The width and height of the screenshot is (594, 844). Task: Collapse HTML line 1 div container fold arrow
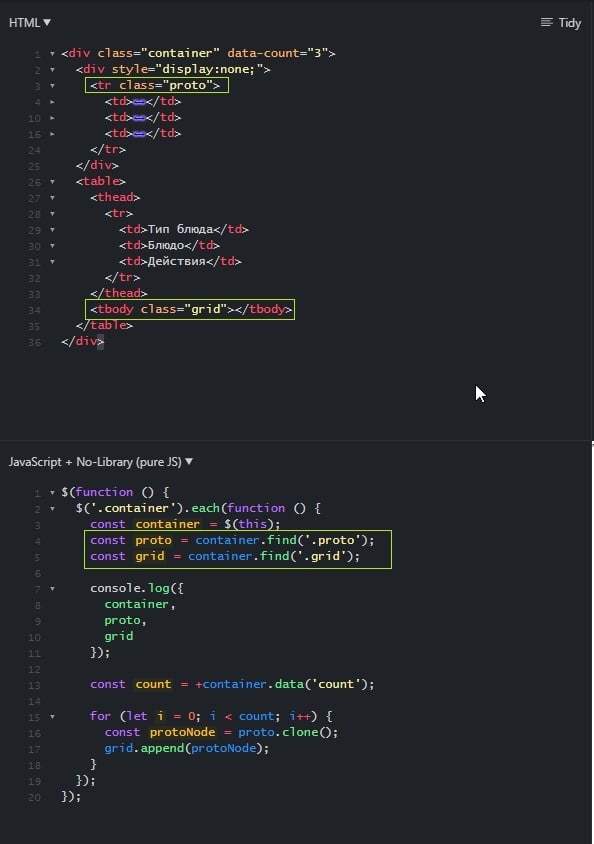point(52,53)
